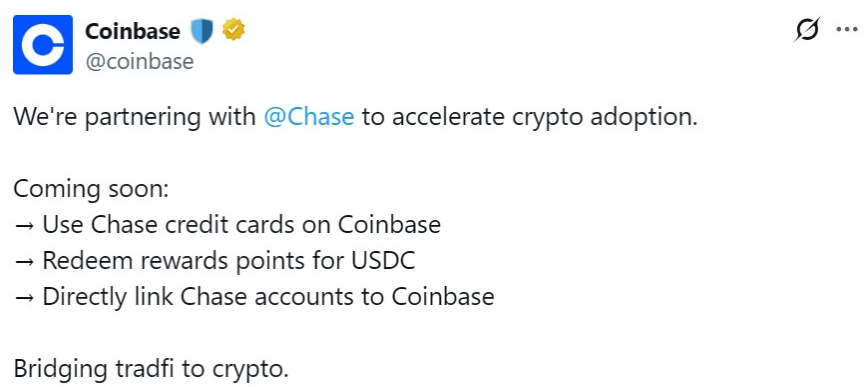The height and width of the screenshot is (387, 864).
Task: Click the "Redeem rewards points for" text
Action: 193,261
